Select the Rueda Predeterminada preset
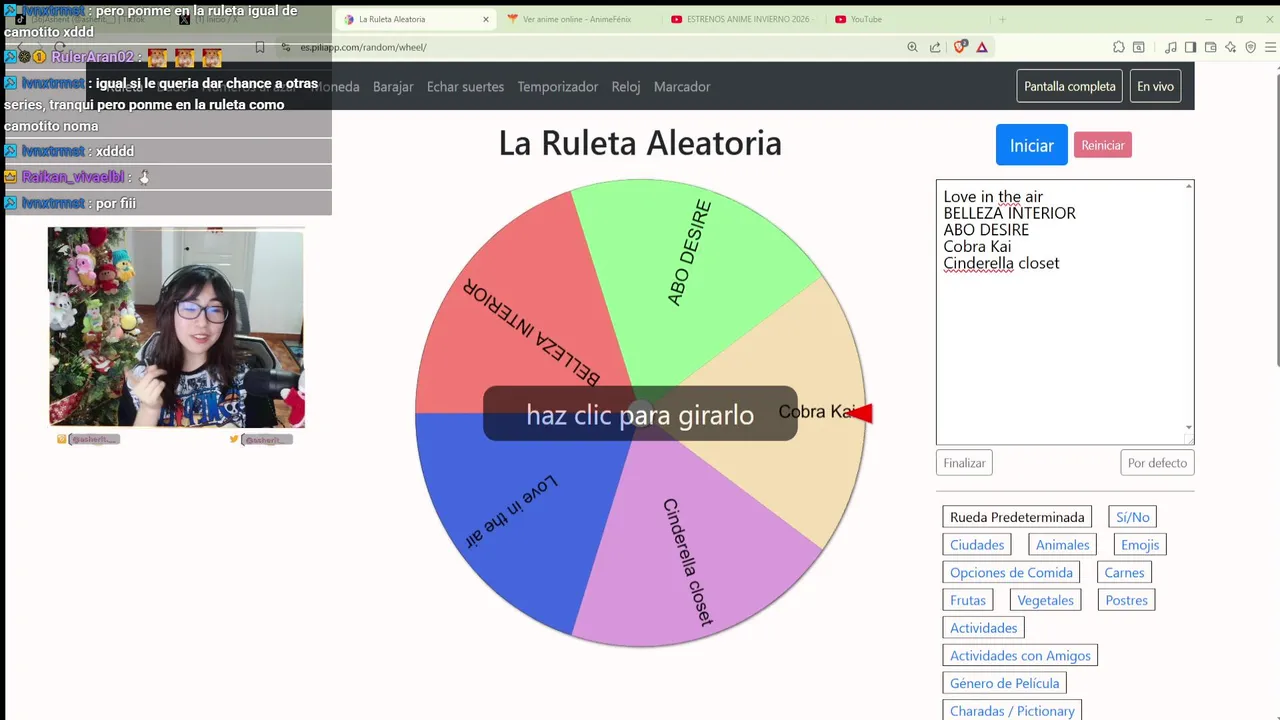This screenshot has height=720, width=1280. coord(1017,517)
